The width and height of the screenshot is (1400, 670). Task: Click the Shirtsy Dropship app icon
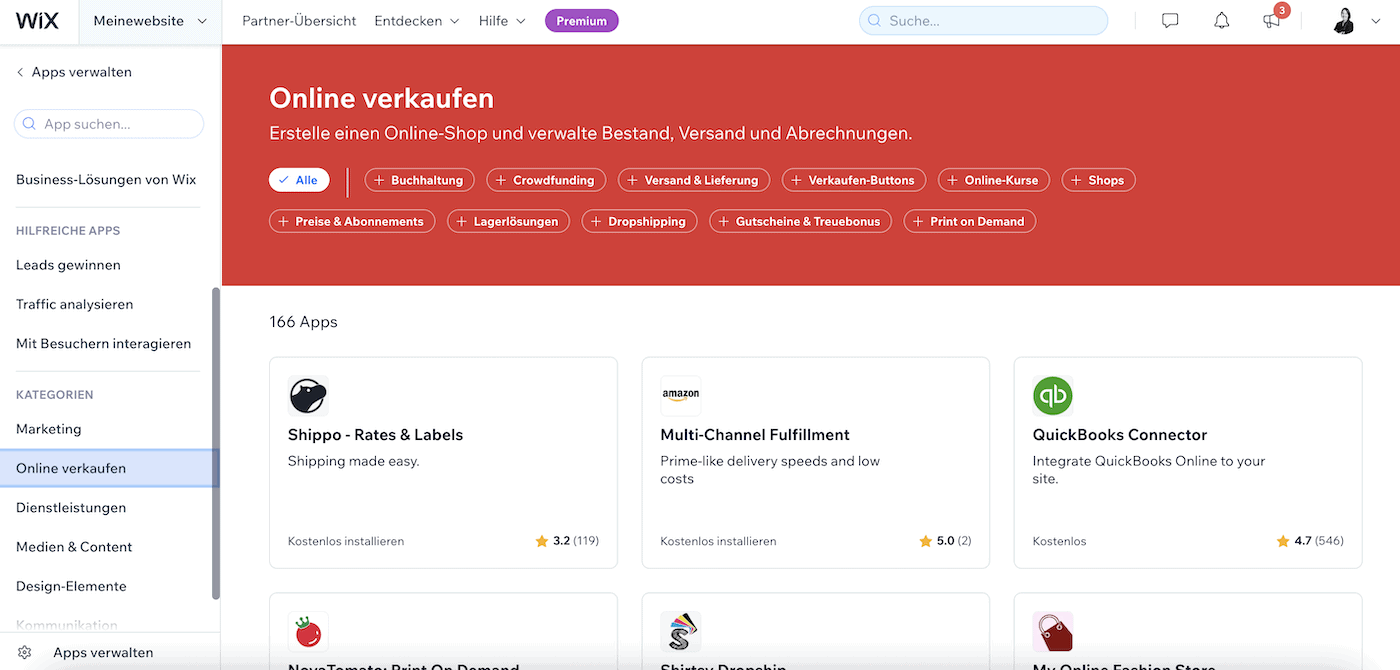tap(681, 632)
